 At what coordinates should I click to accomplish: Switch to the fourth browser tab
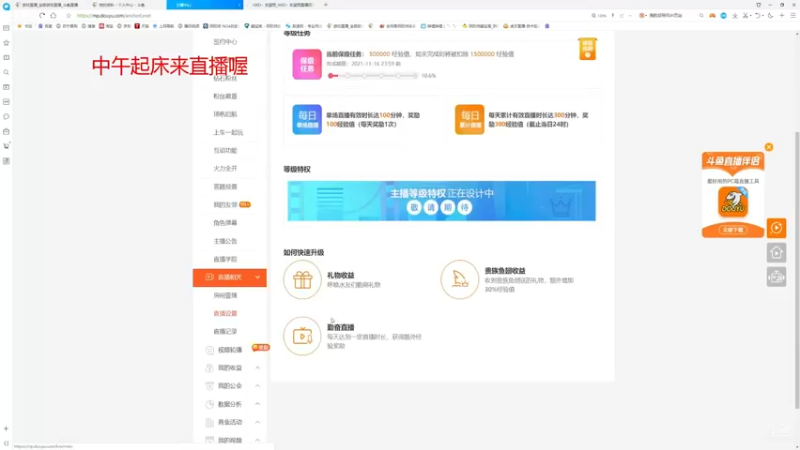click(x=282, y=5)
